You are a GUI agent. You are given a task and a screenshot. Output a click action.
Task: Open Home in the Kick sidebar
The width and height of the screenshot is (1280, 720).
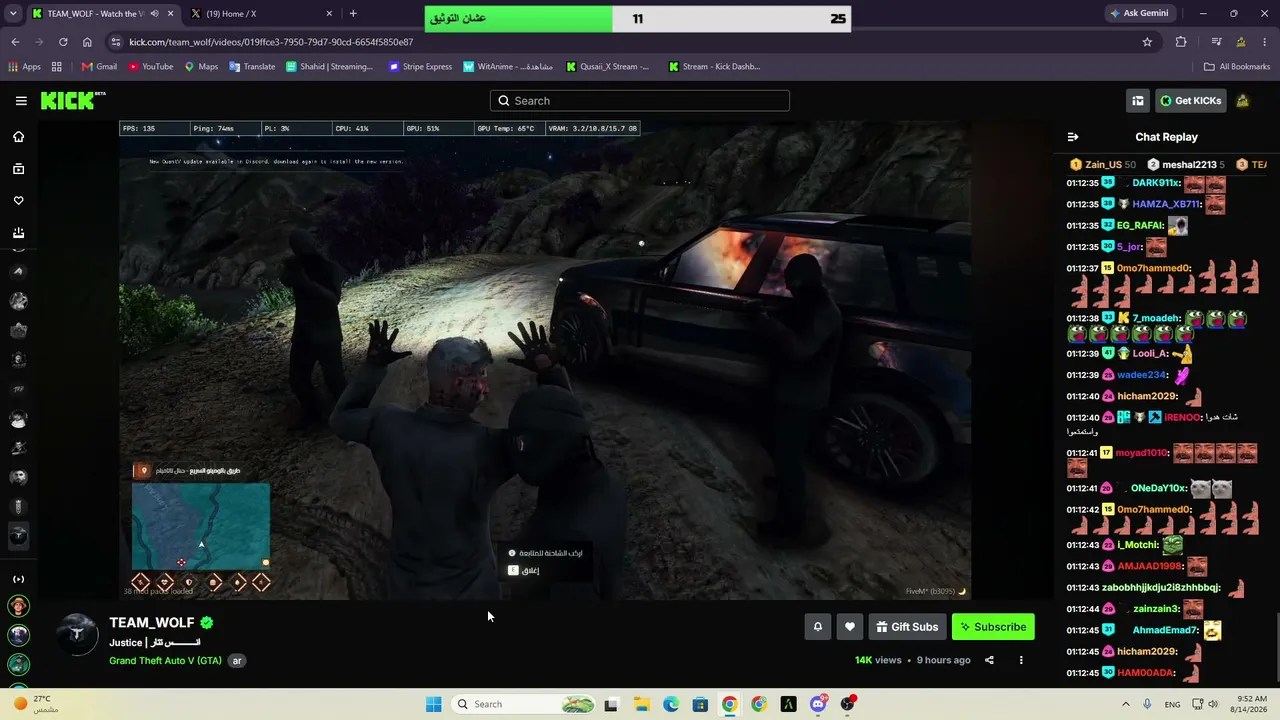click(18, 137)
